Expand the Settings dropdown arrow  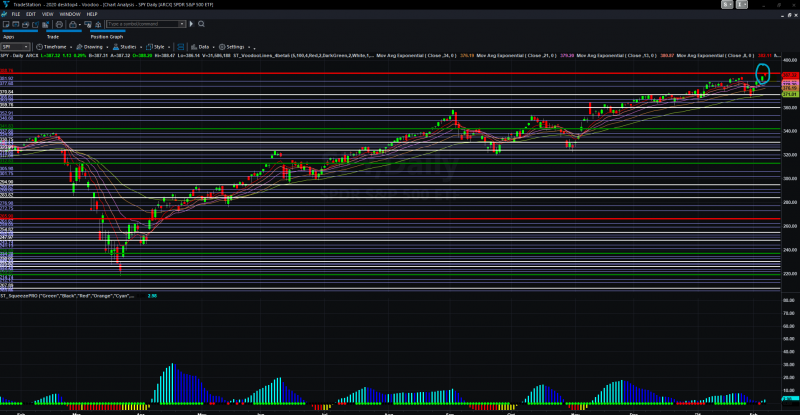tap(249, 47)
